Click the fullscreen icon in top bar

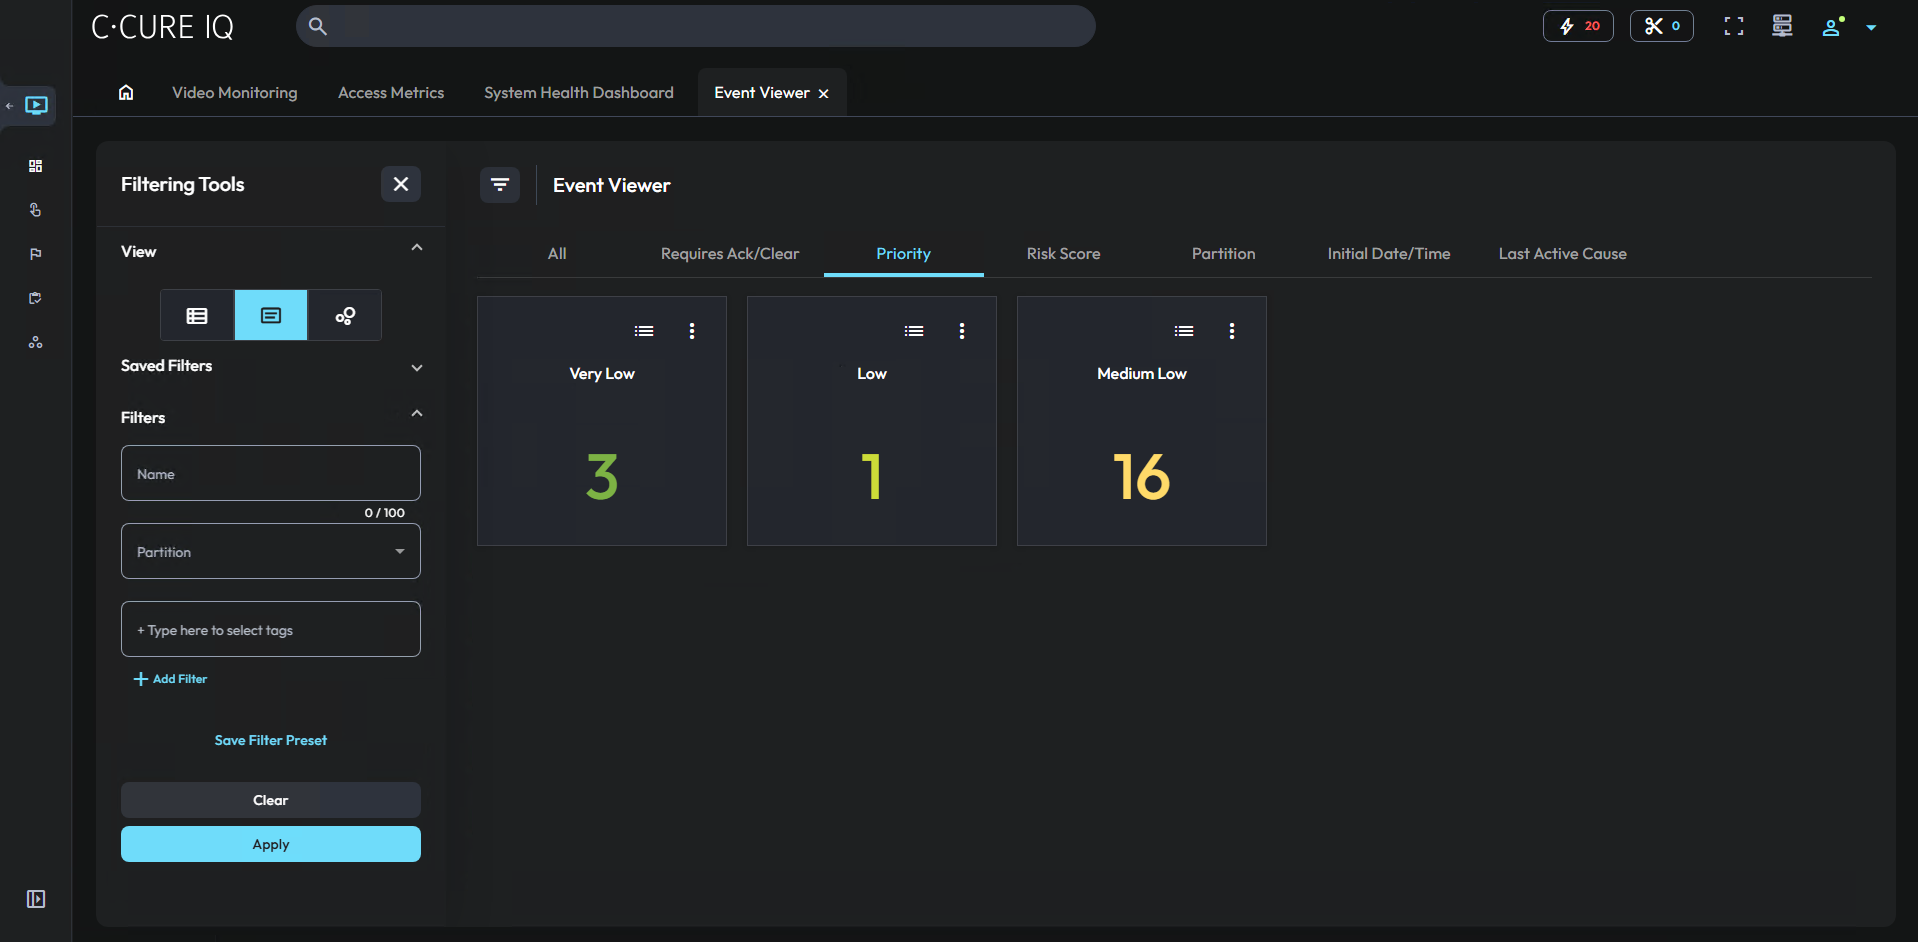[x=1733, y=27]
